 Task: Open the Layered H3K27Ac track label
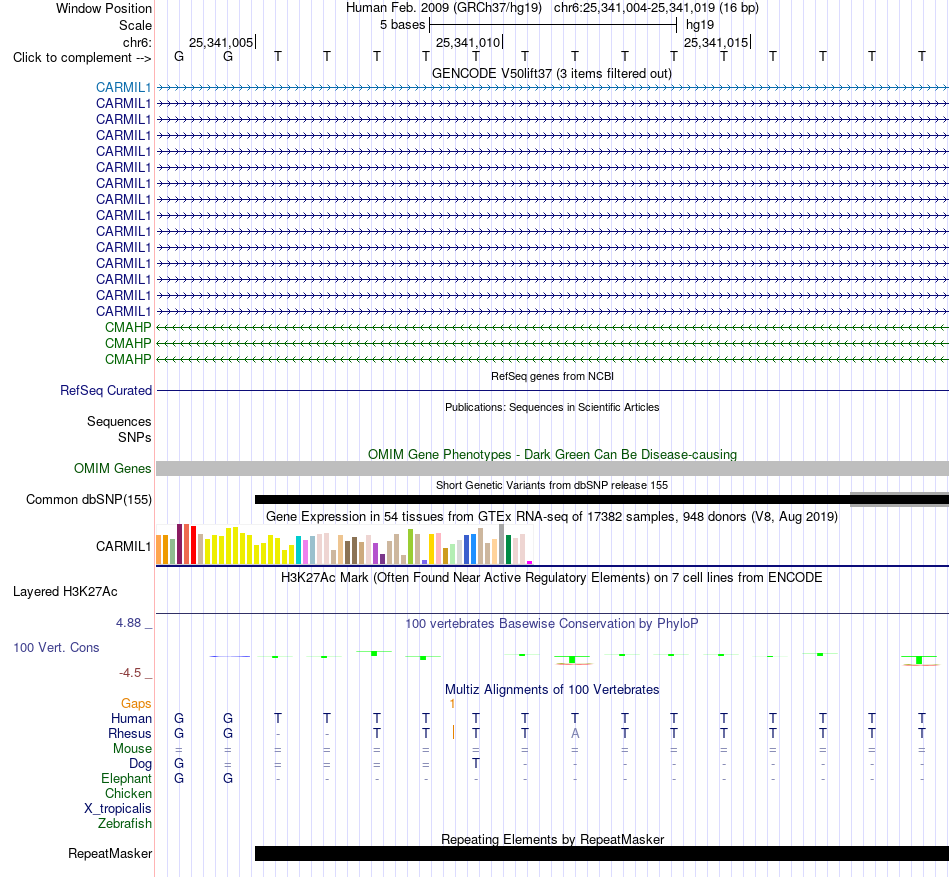pos(65,592)
